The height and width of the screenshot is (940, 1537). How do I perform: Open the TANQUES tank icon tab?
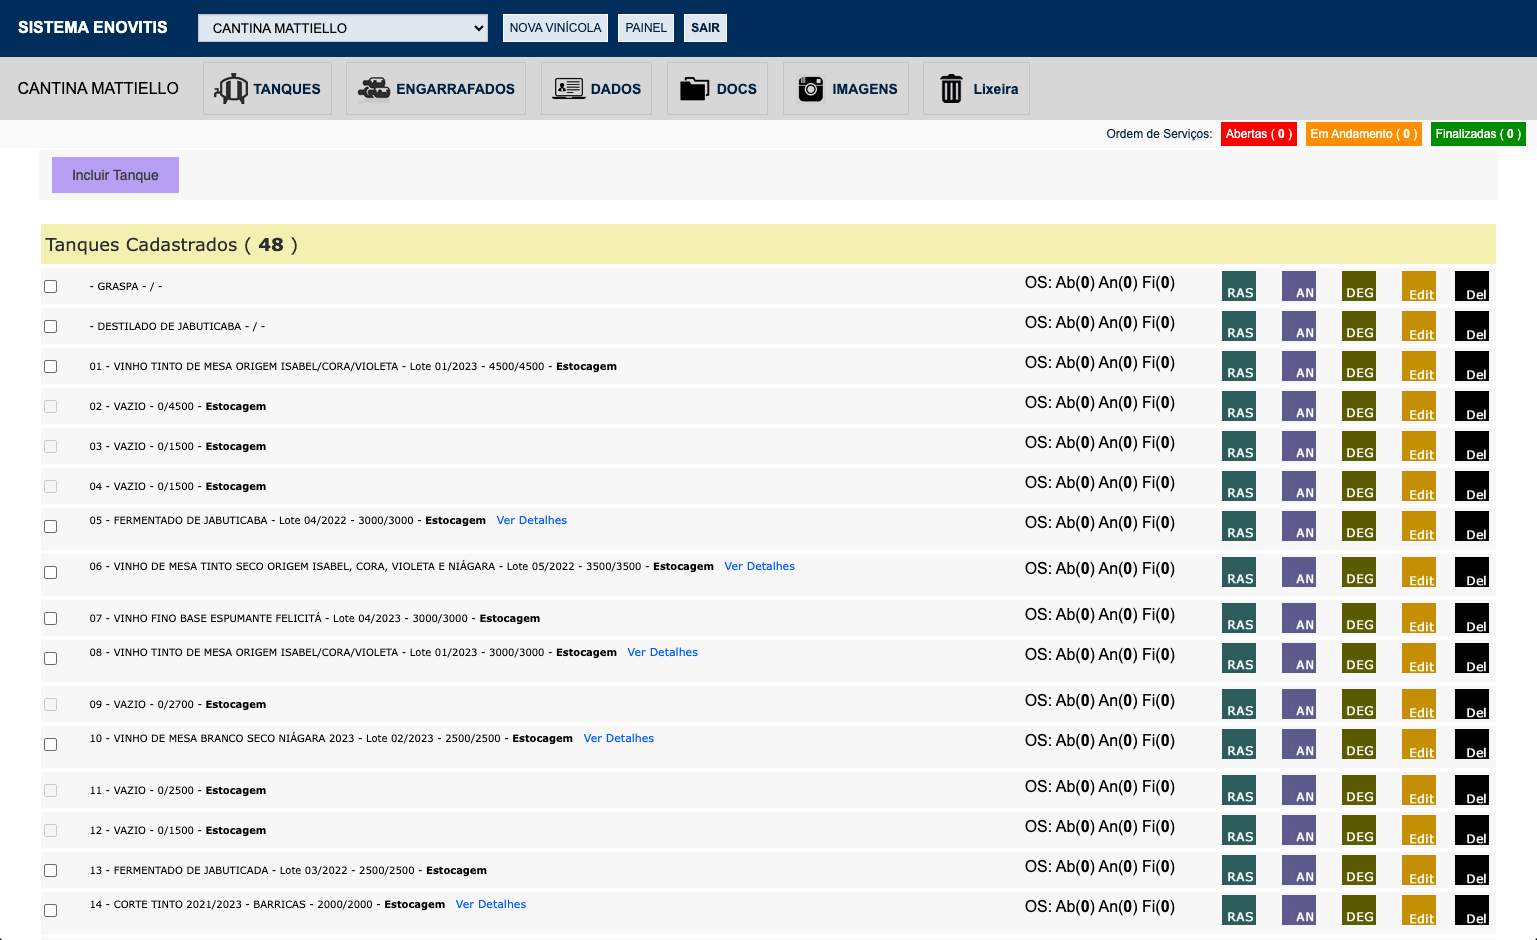pos(267,89)
